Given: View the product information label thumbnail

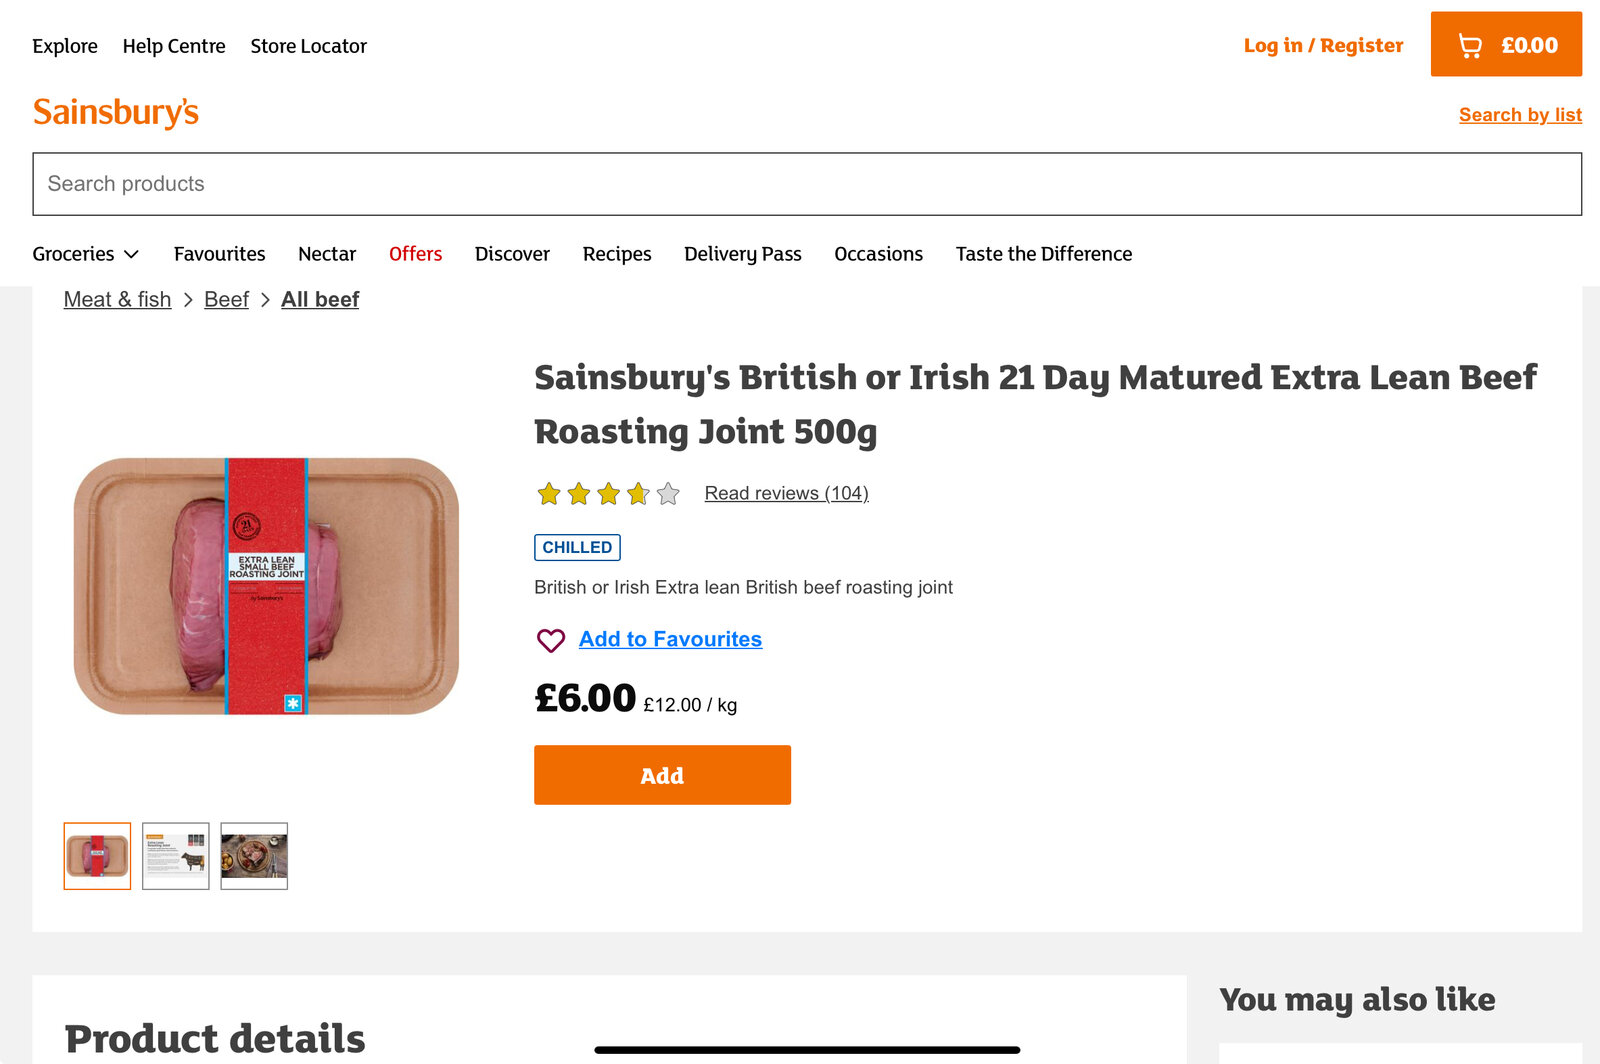Looking at the screenshot, I should pyautogui.click(x=176, y=856).
